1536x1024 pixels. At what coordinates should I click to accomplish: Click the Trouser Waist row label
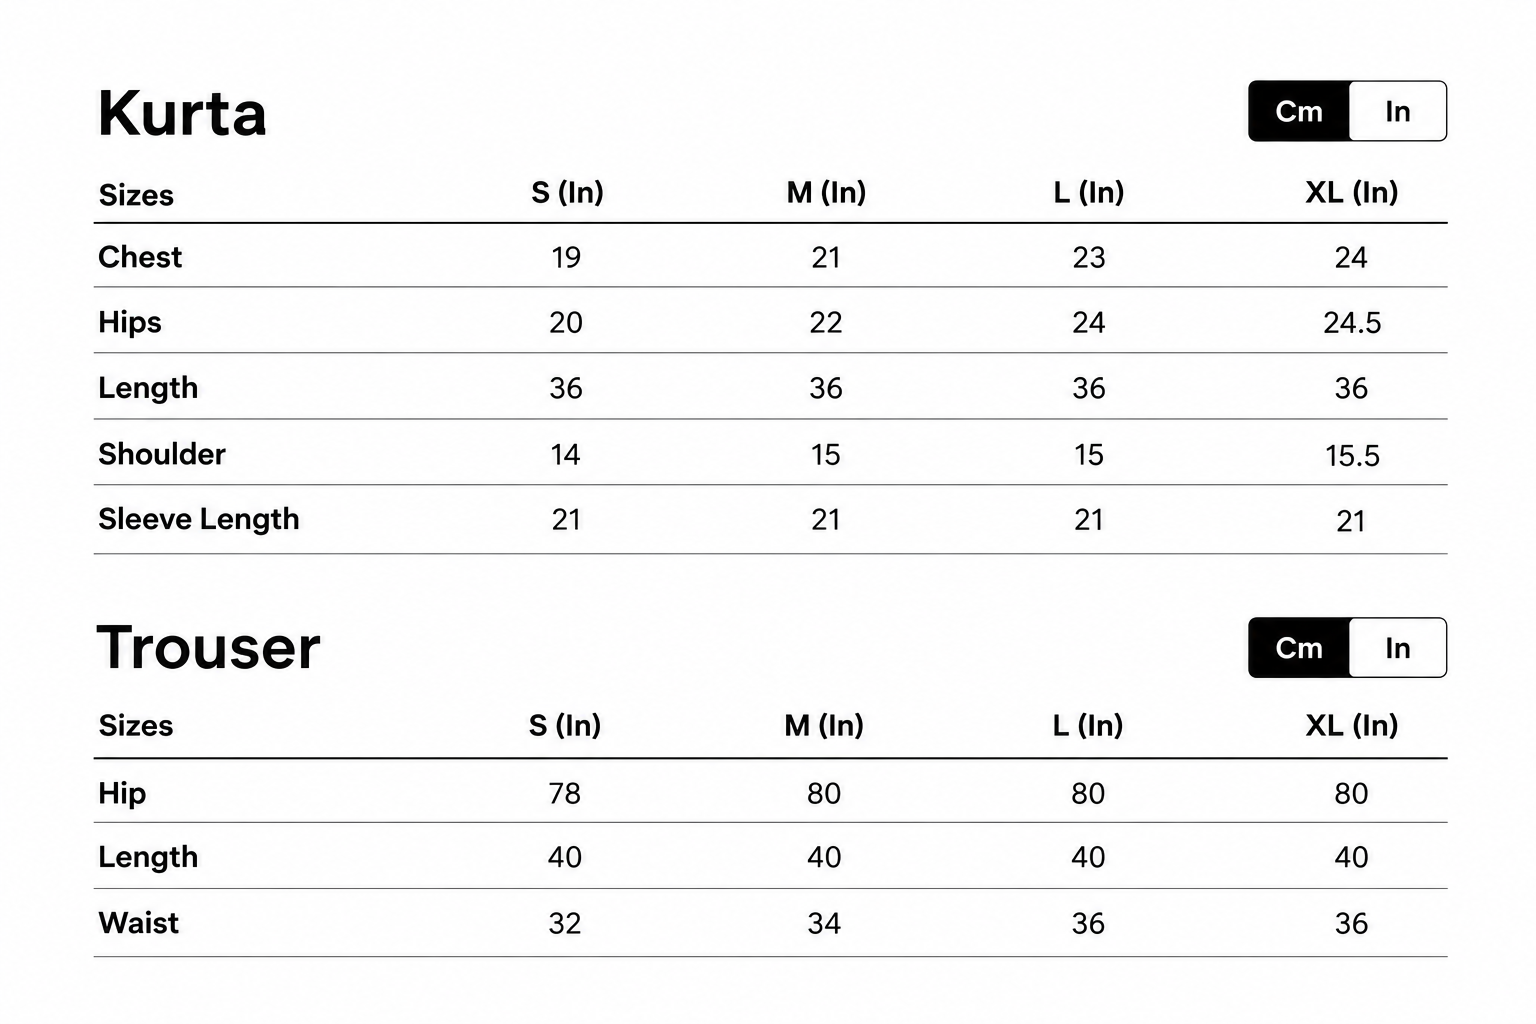(x=139, y=923)
